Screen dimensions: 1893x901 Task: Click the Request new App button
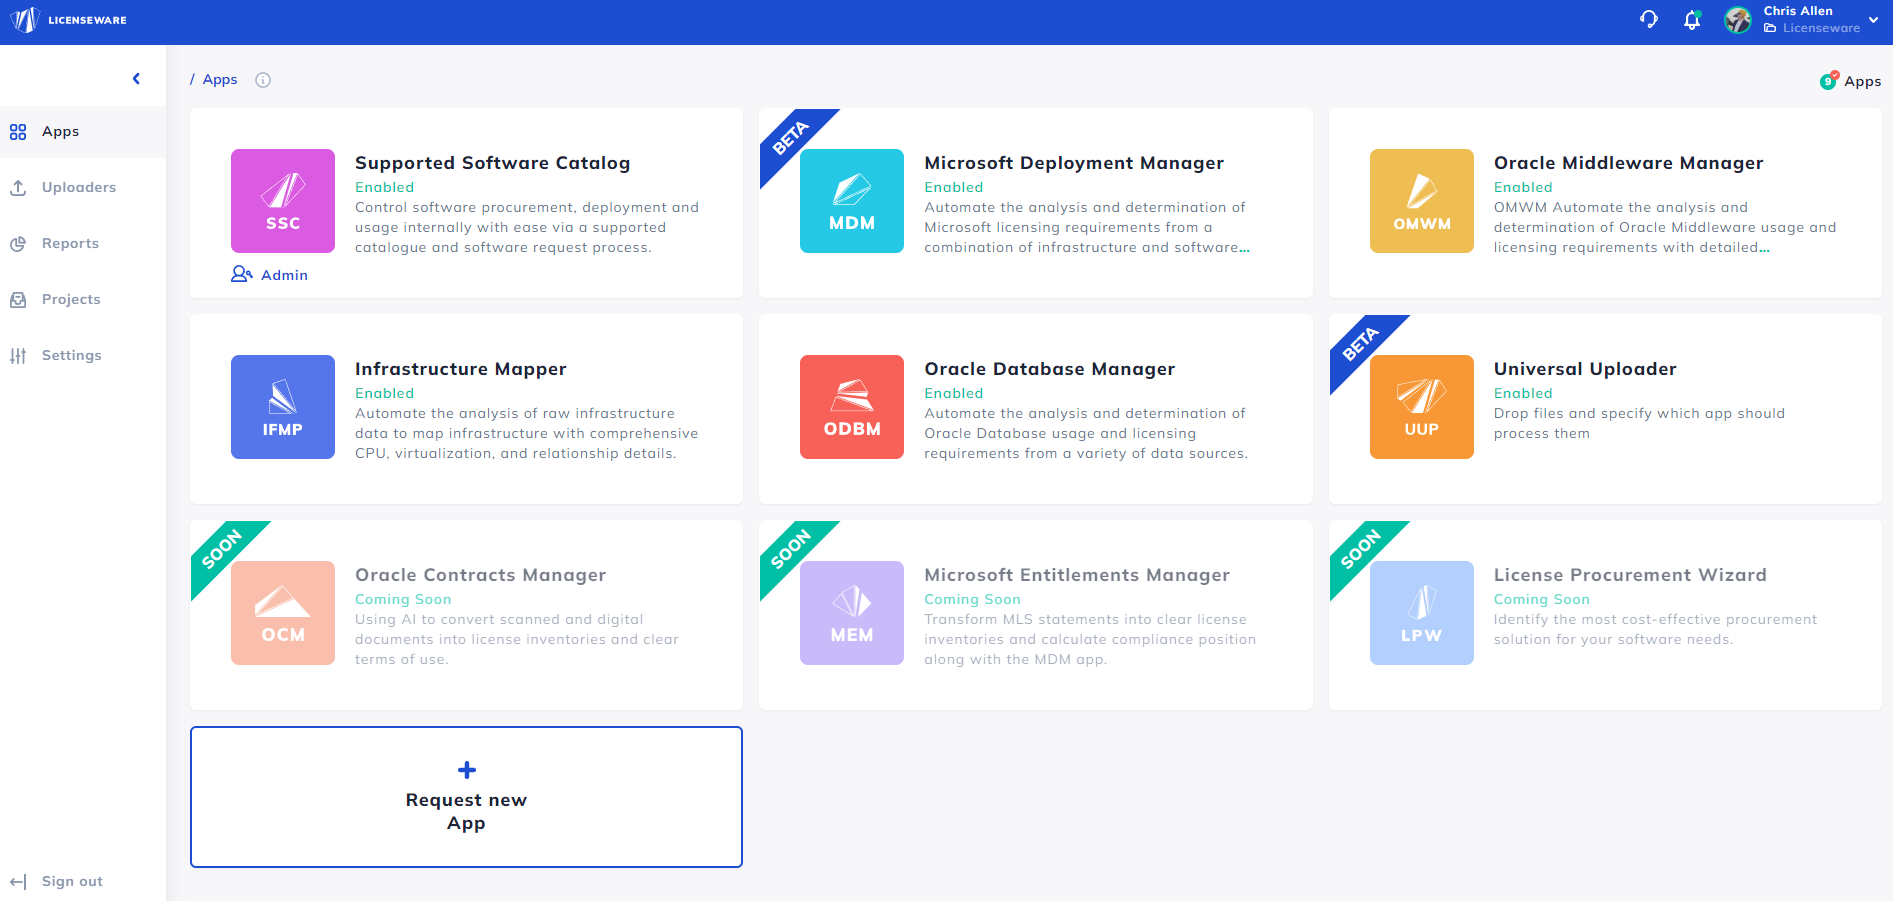pos(466,797)
